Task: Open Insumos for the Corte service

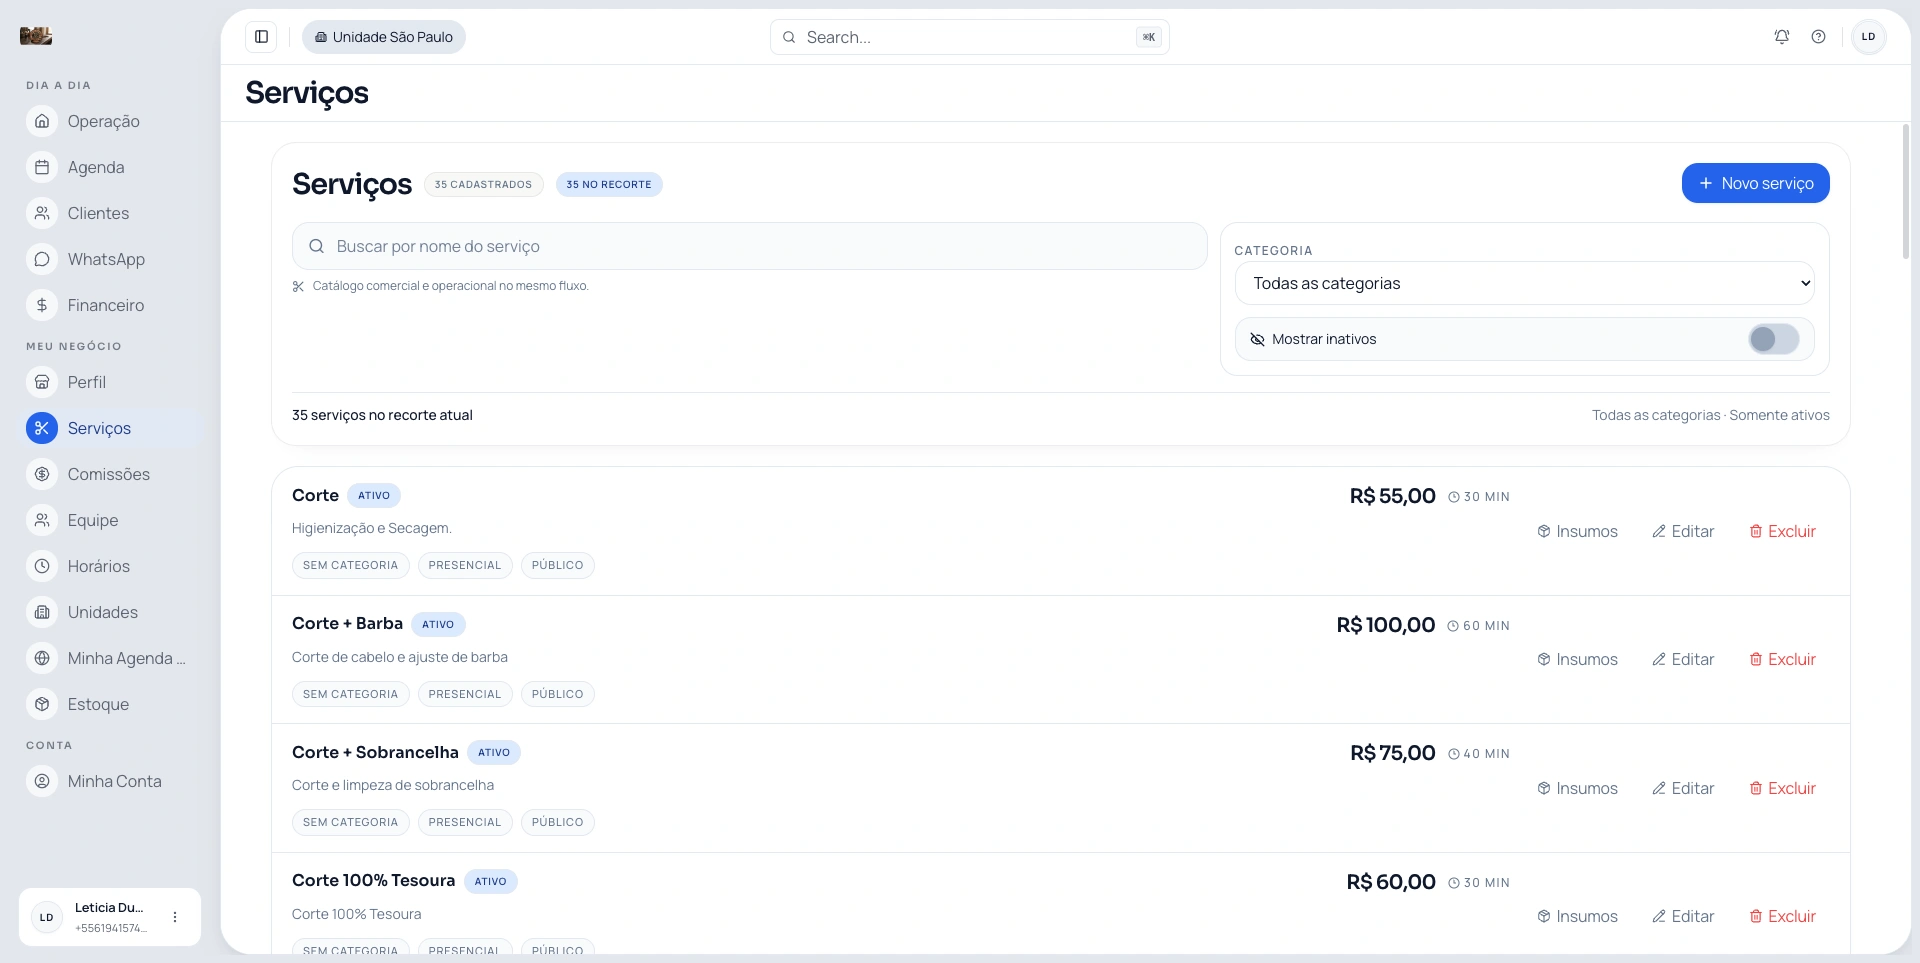Action: pos(1577,531)
